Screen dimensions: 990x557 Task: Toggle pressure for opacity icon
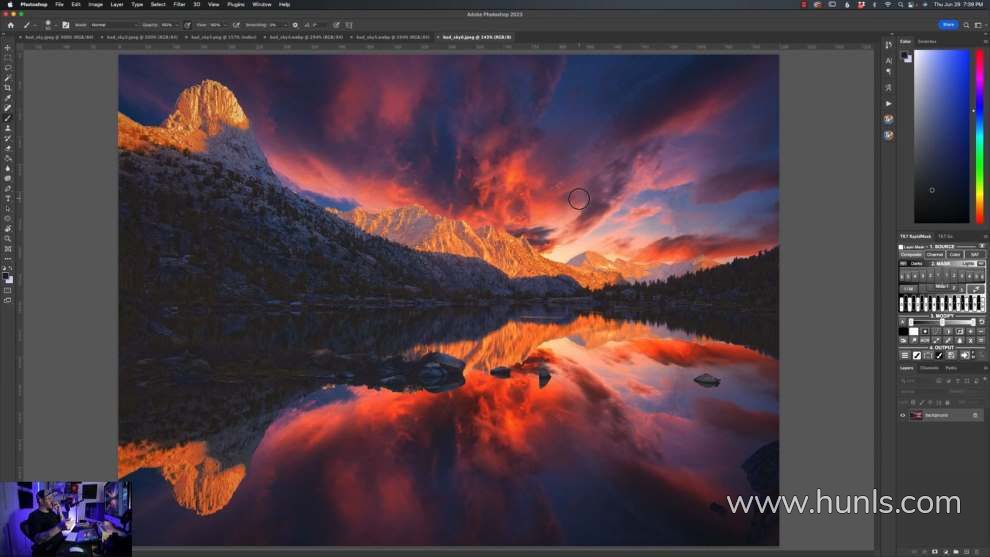187,25
